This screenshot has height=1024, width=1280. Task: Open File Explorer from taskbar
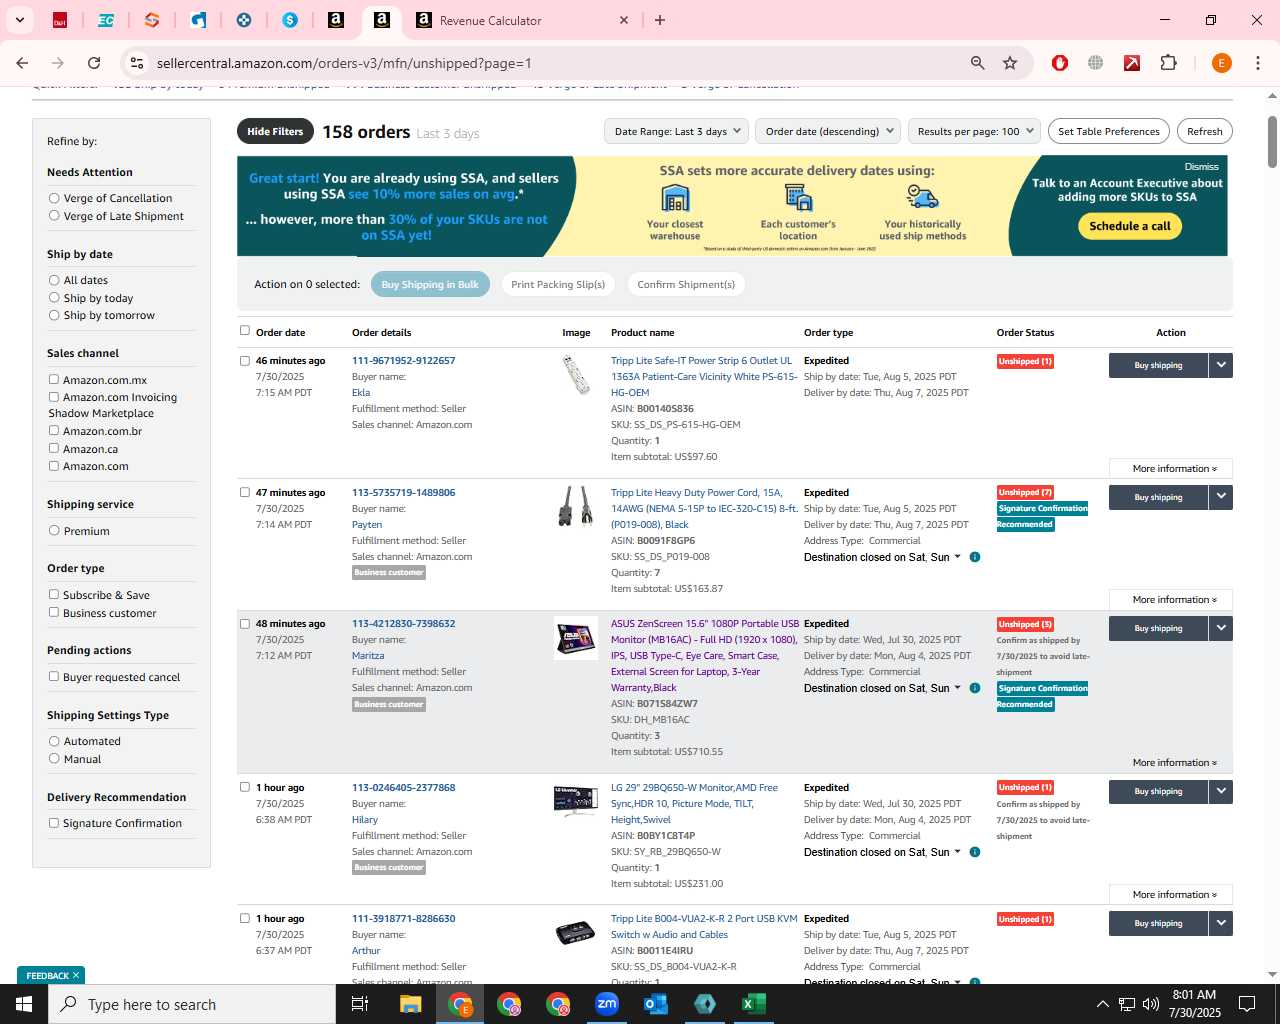point(411,1004)
